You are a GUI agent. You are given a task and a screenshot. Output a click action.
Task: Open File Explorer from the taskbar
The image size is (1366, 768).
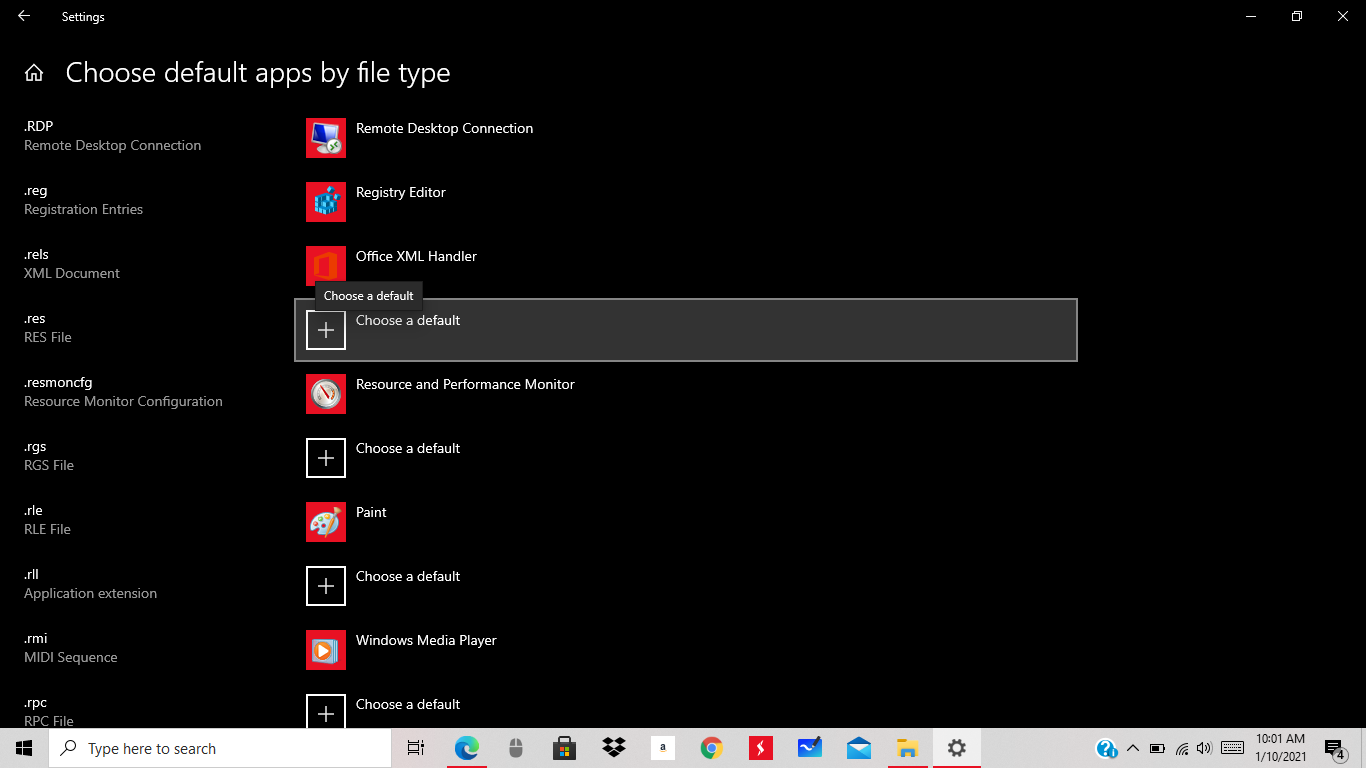pos(908,748)
